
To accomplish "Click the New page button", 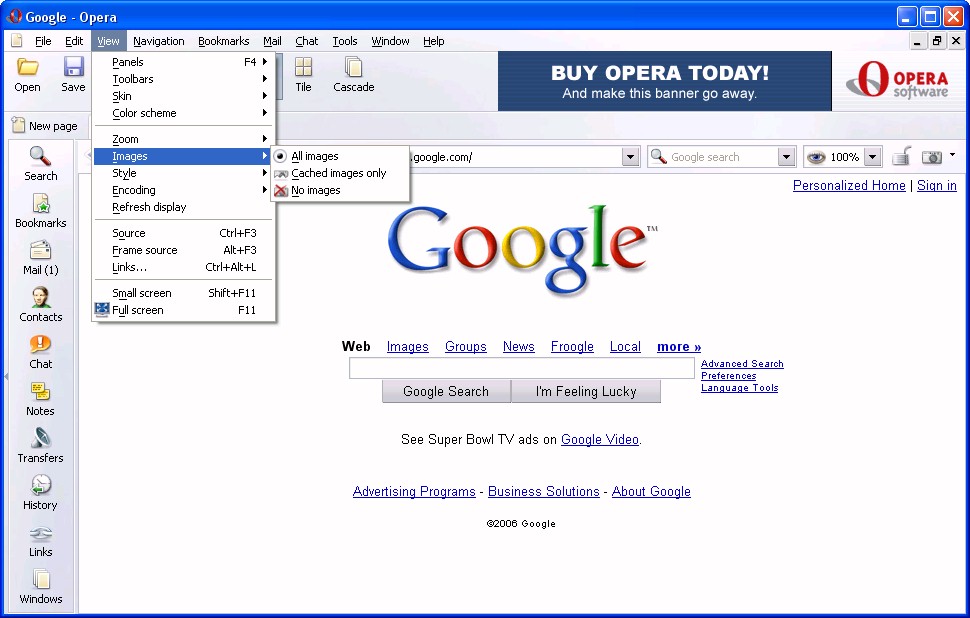I will click(45, 126).
